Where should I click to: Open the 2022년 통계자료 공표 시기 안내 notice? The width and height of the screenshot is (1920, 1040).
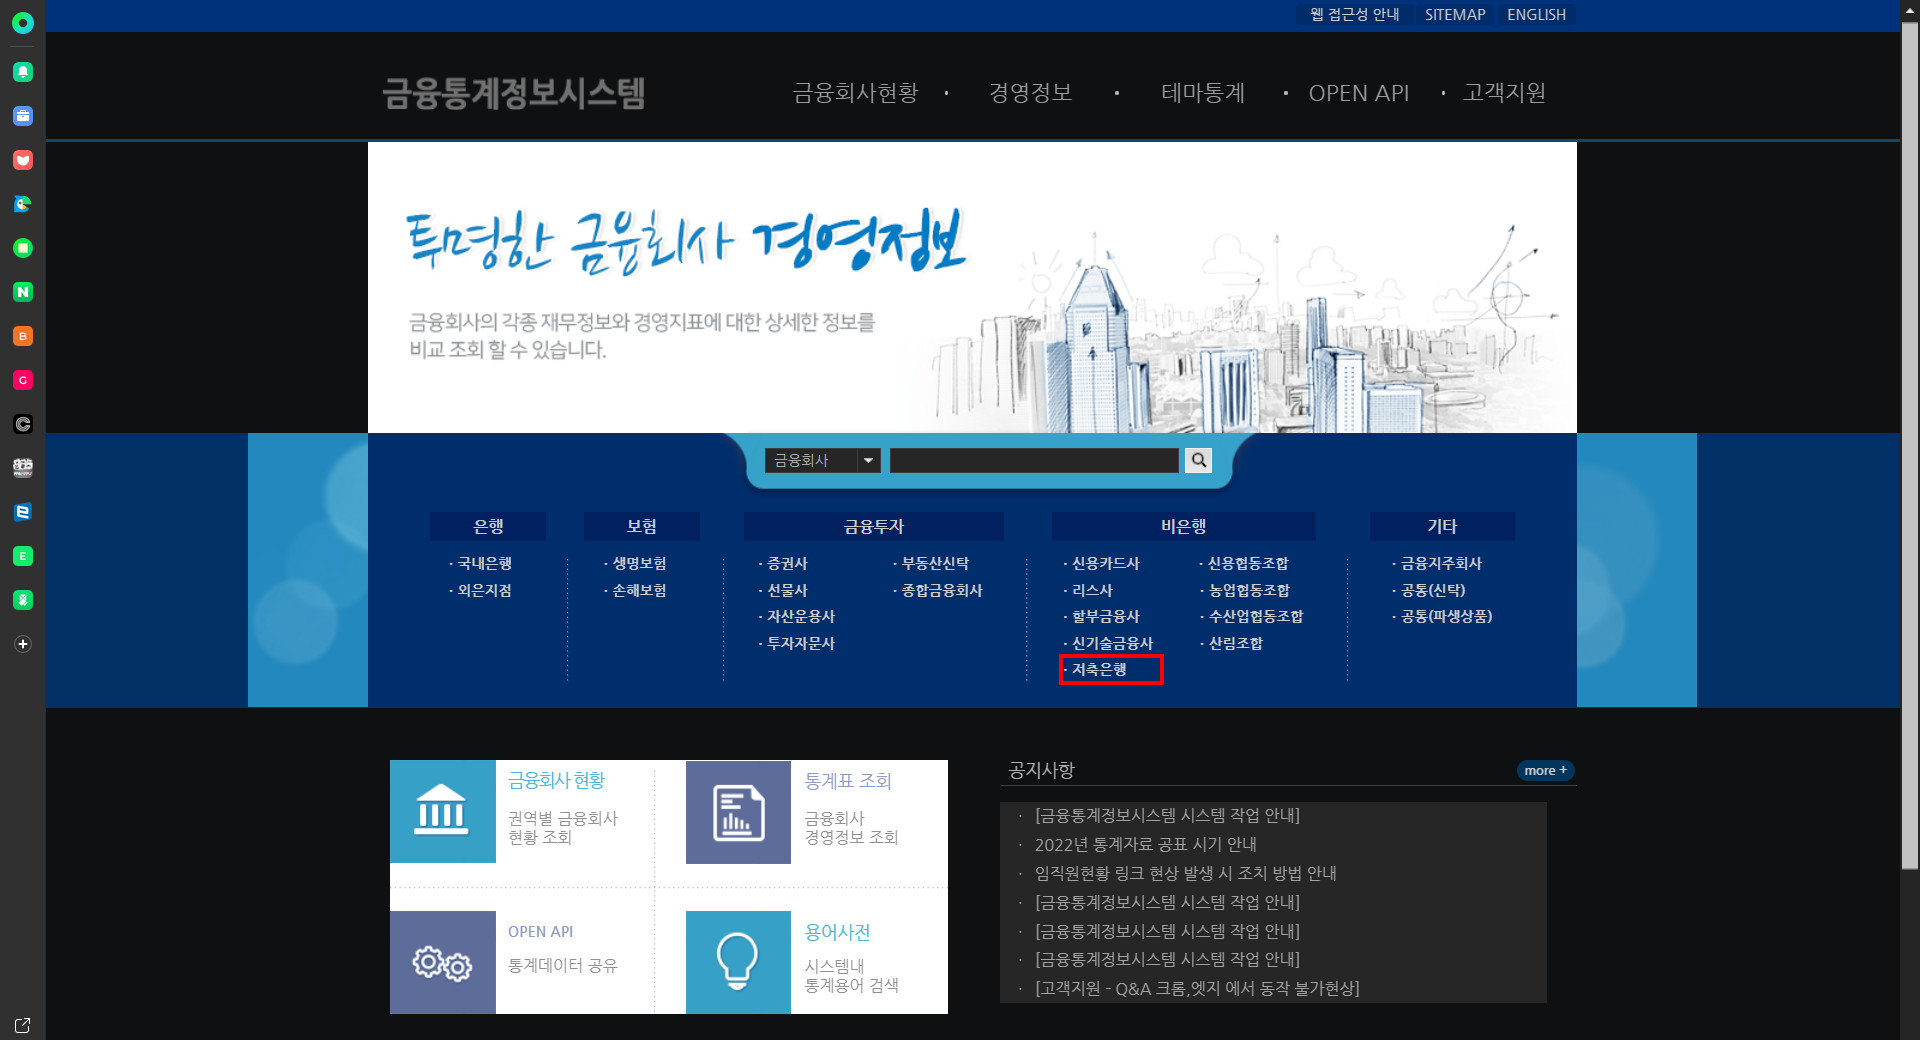tap(1146, 845)
